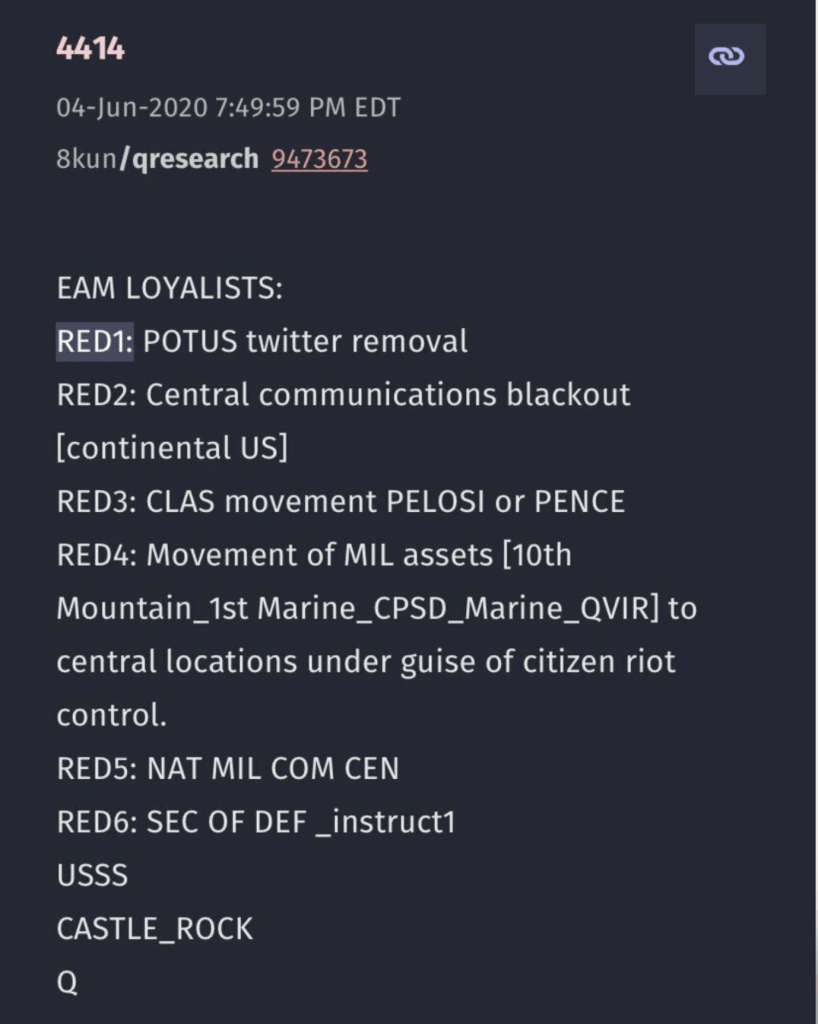Click the RED4 Movement of MIL assets line
This screenshot has width=818, height=1024.
tap(313, 555)
